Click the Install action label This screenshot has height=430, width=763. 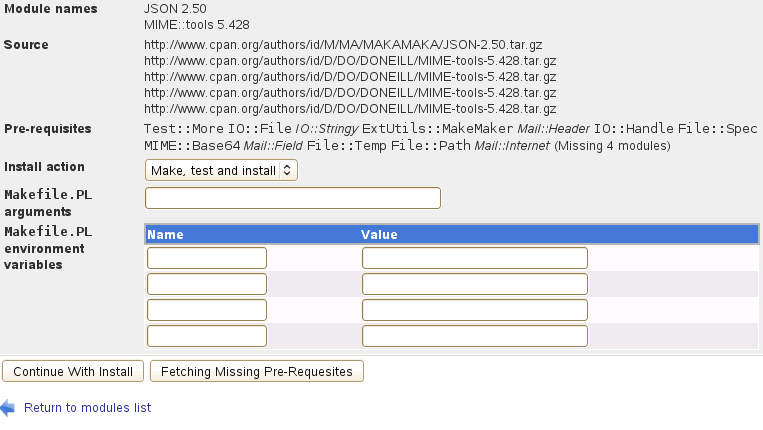pos(44,167)
